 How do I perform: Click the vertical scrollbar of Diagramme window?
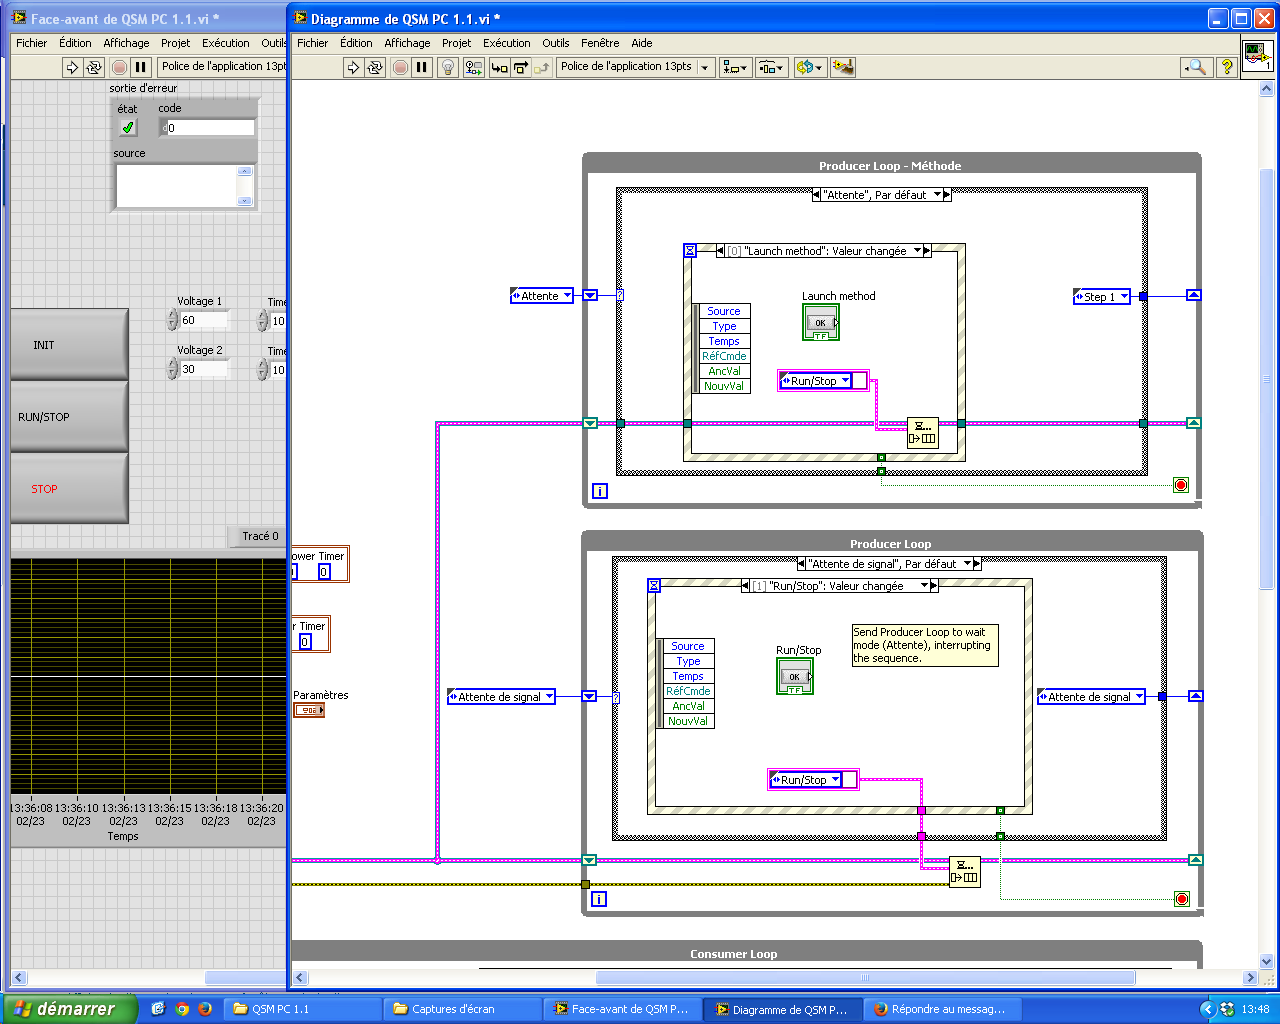pos(1267,380)
